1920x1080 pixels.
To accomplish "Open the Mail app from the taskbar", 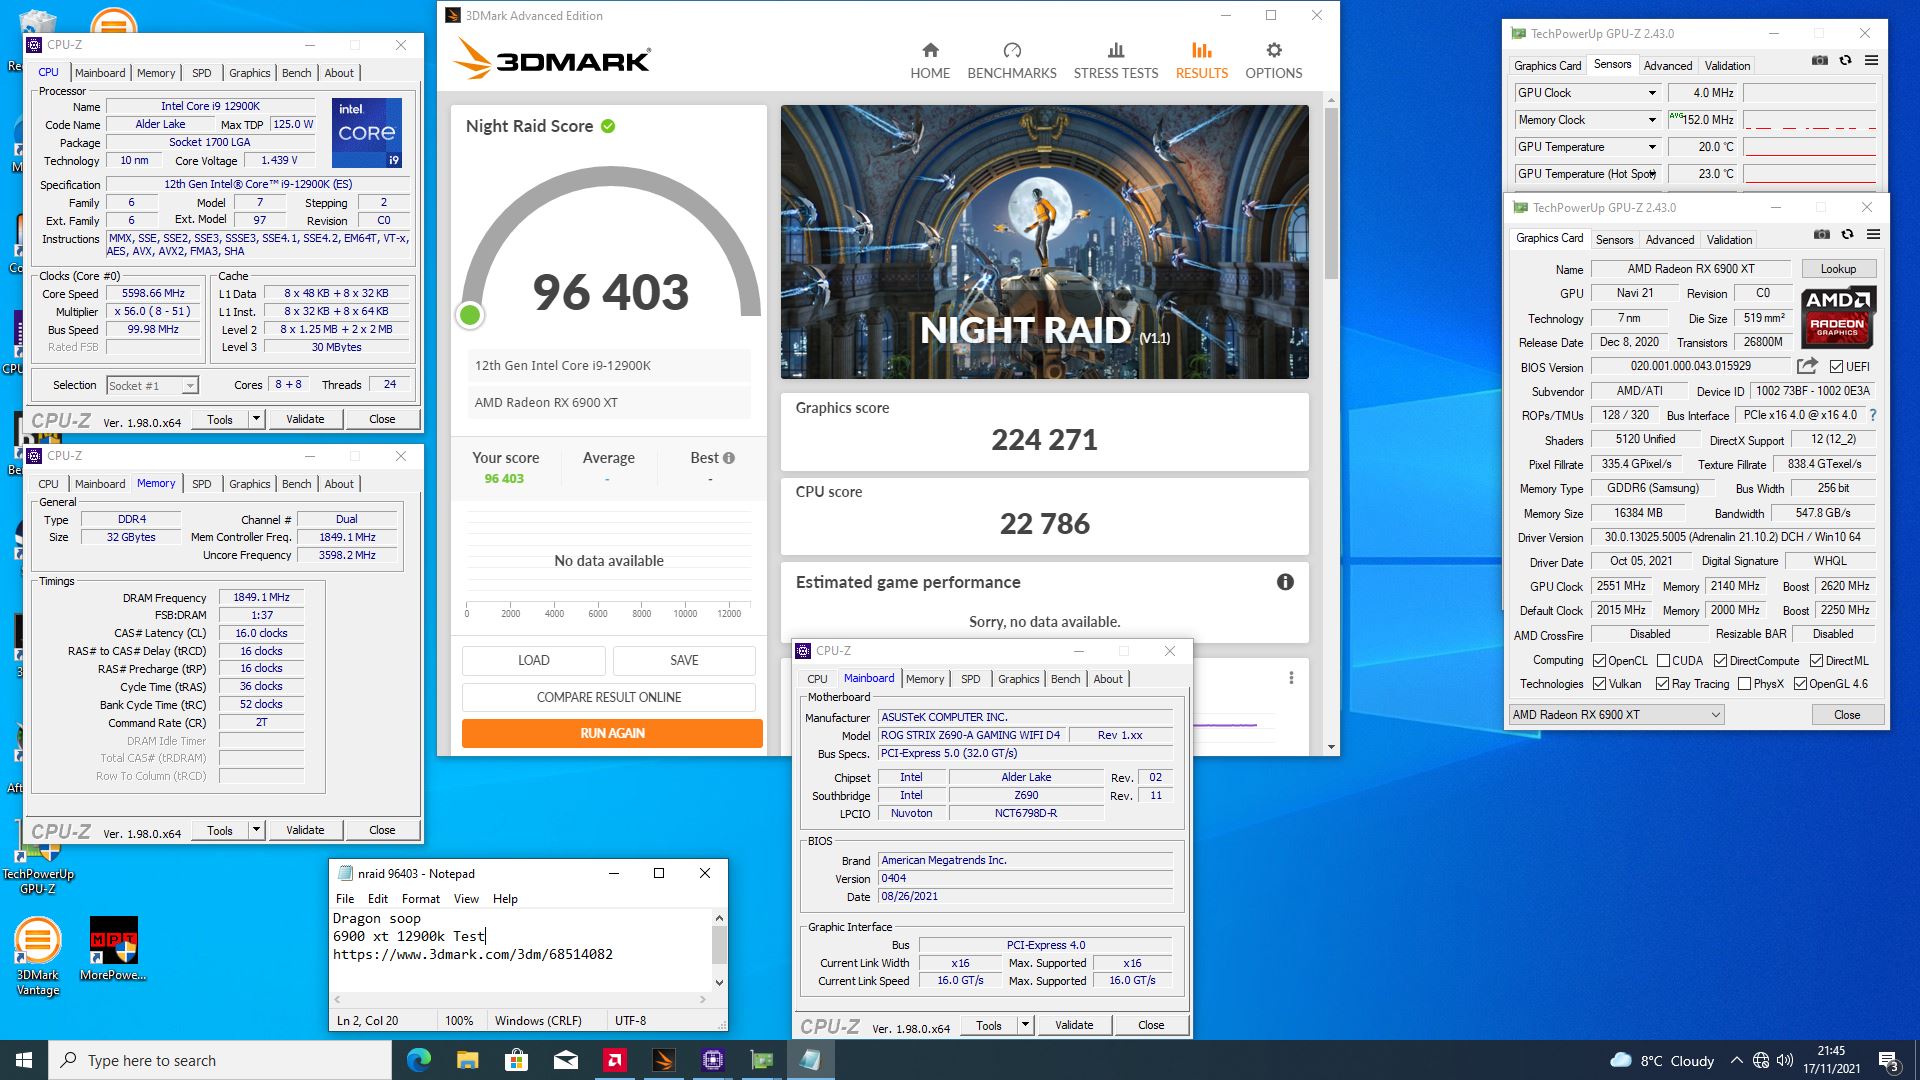I will [x=565, y=1060].
